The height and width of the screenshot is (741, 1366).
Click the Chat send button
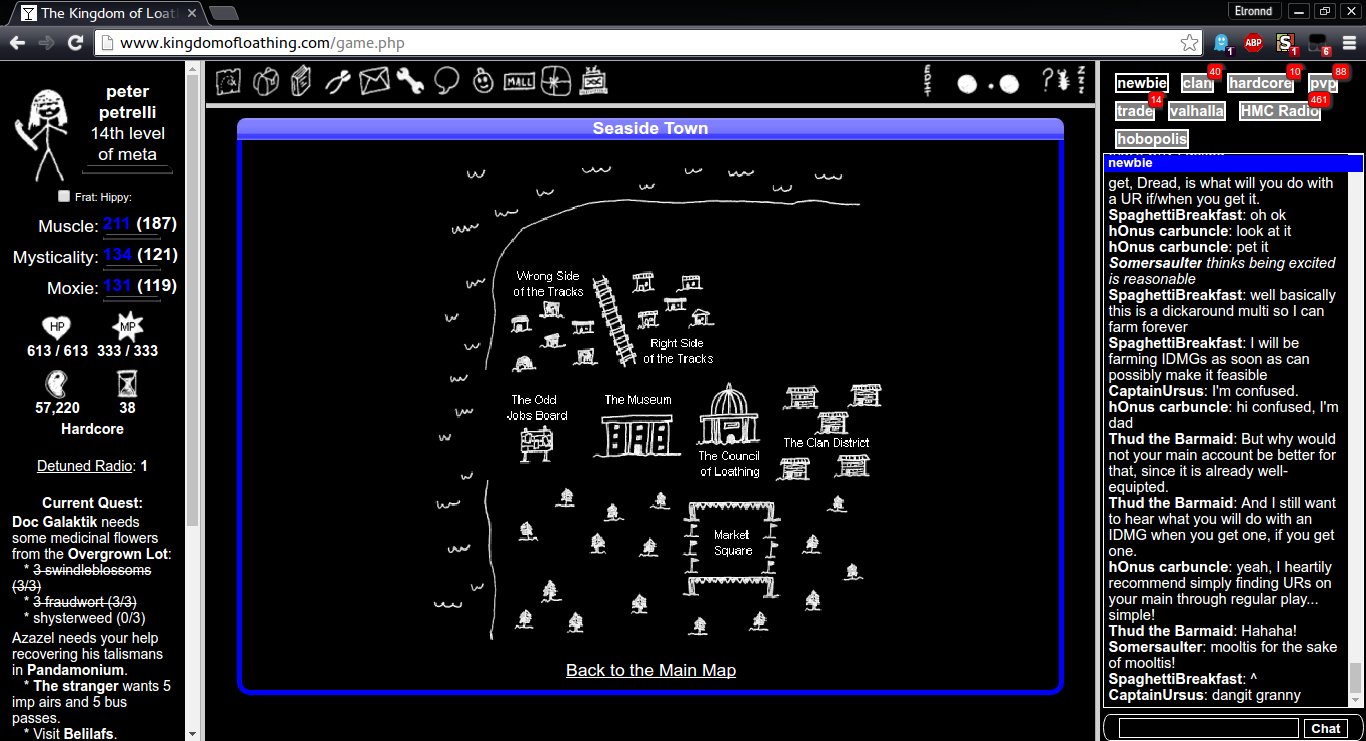[x=1326, y=728]
